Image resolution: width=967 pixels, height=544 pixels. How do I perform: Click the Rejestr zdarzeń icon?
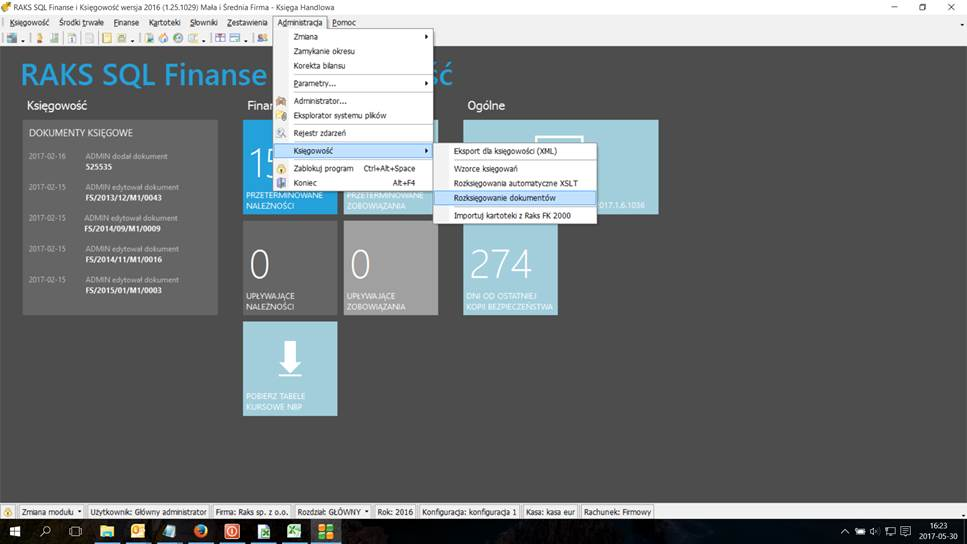pyautogui.click(x=282, y=133)
